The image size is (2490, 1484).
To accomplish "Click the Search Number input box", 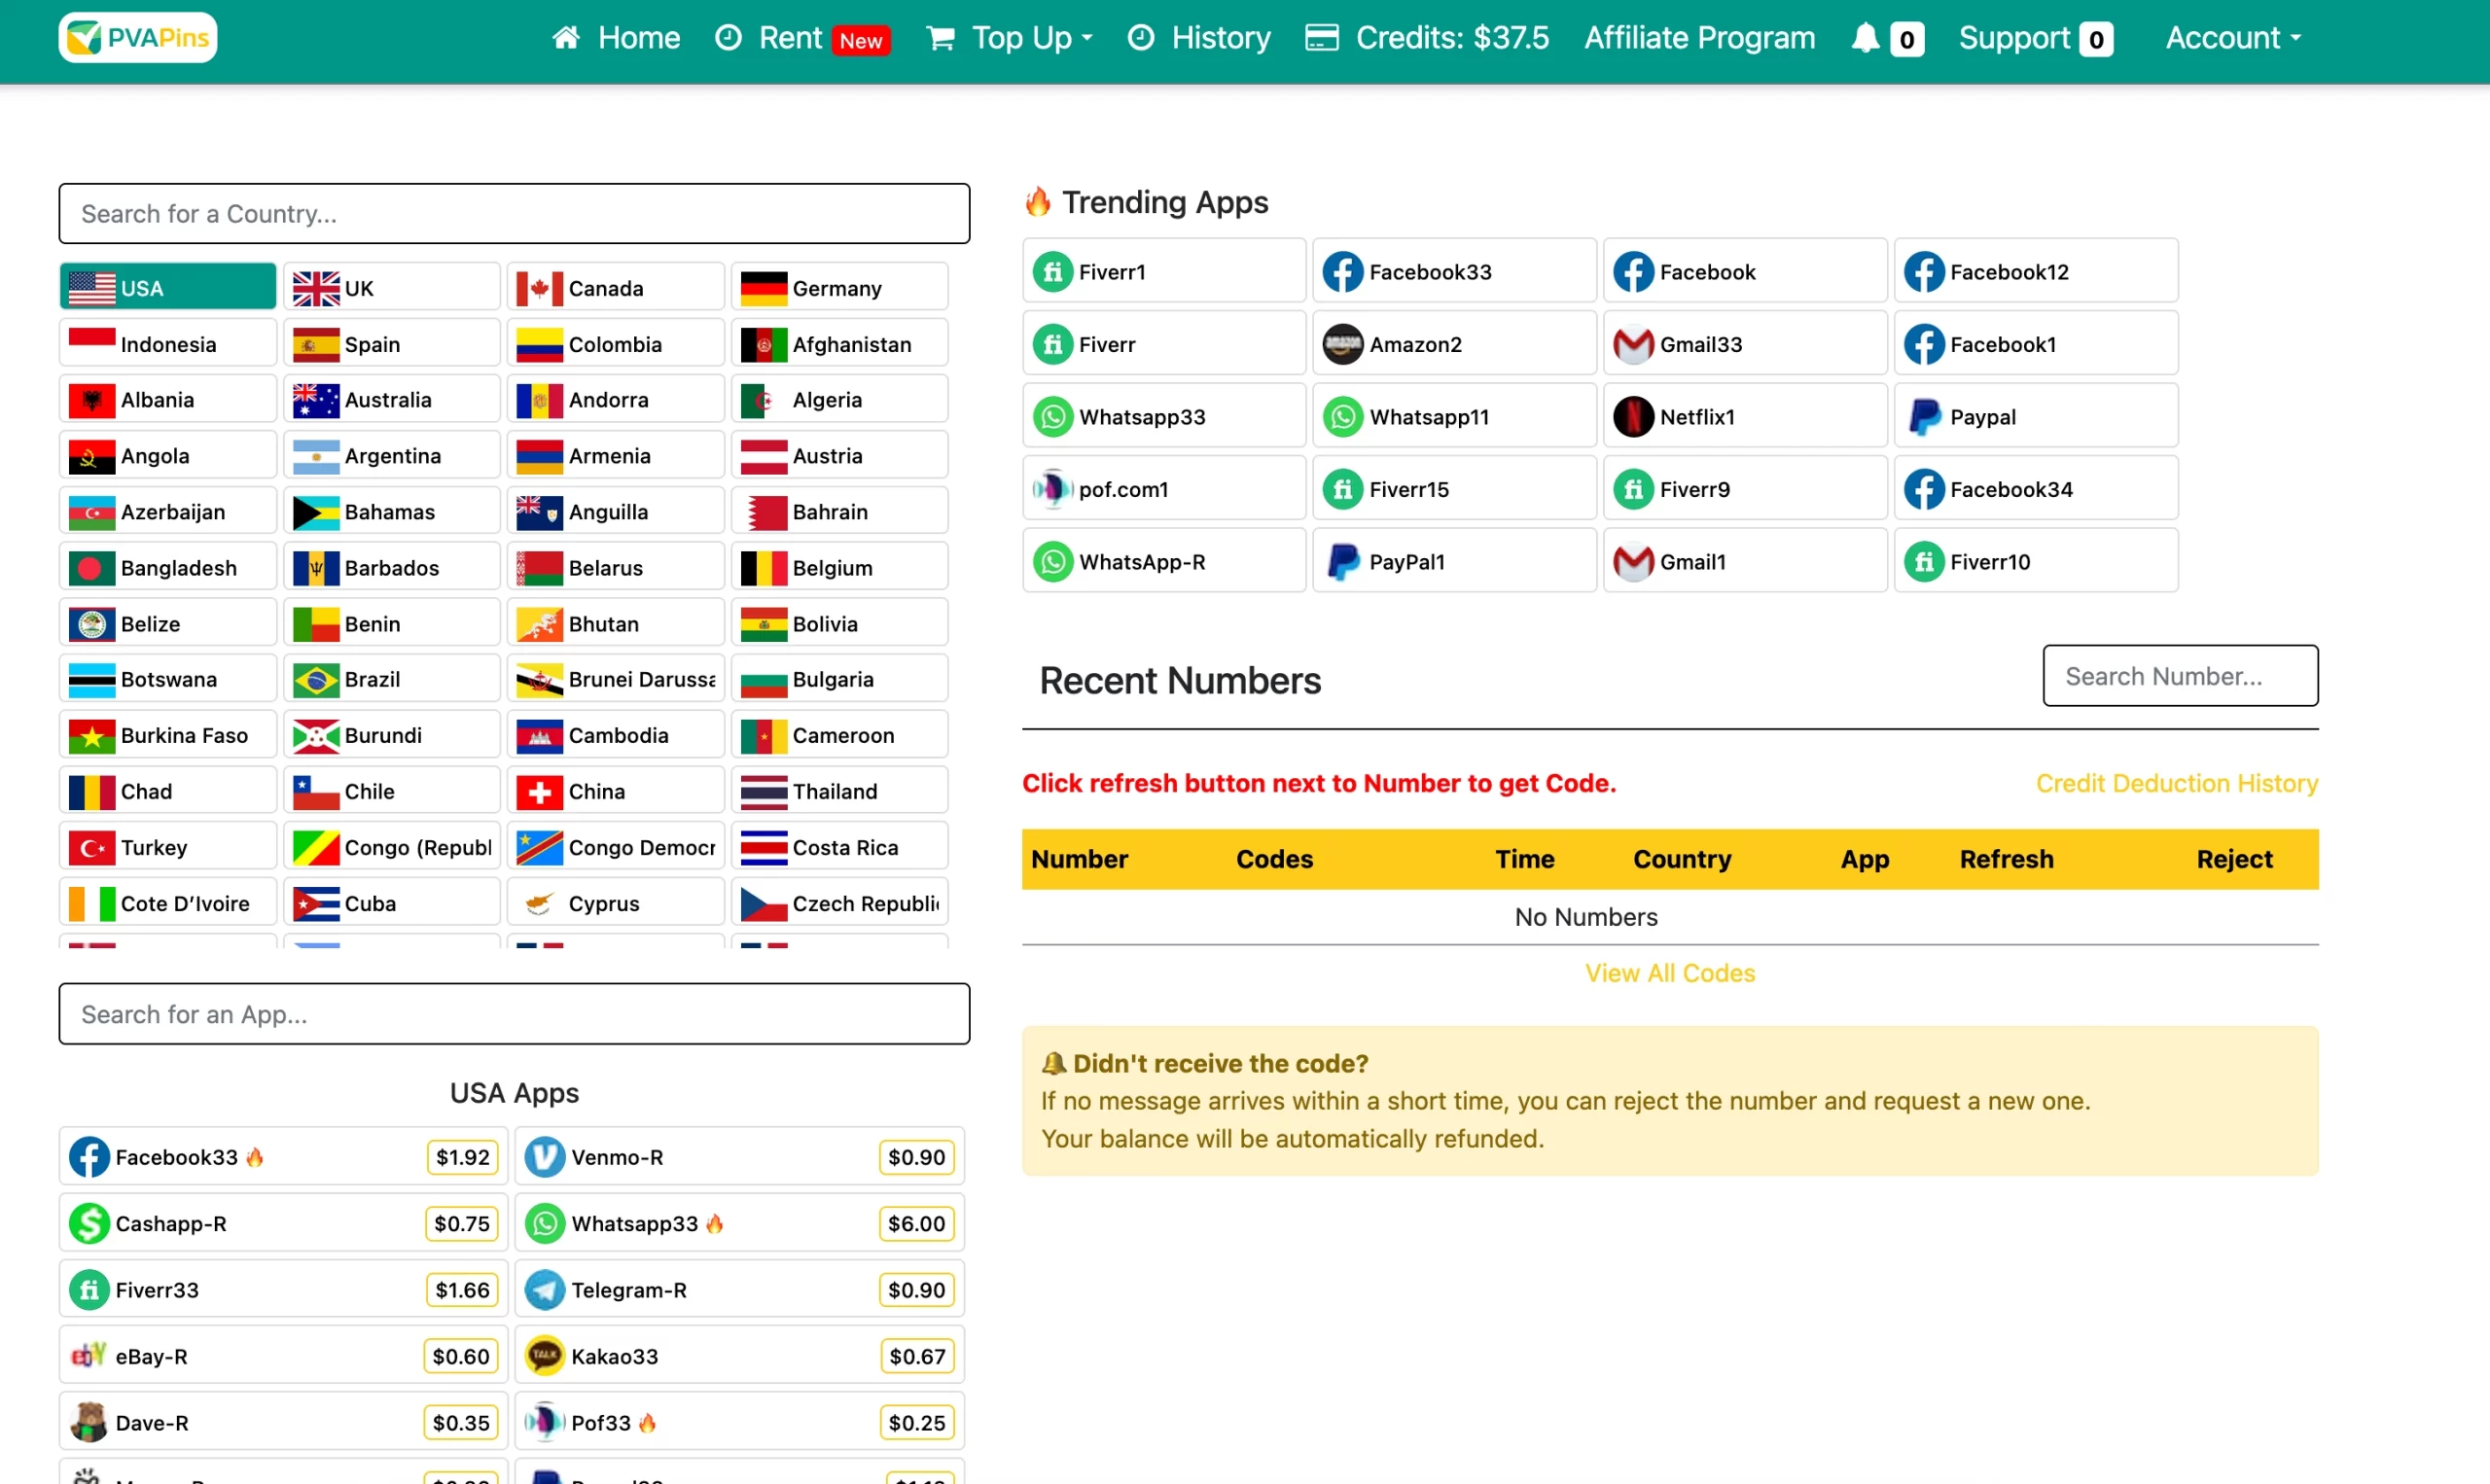I will (x=2180, y=676).
